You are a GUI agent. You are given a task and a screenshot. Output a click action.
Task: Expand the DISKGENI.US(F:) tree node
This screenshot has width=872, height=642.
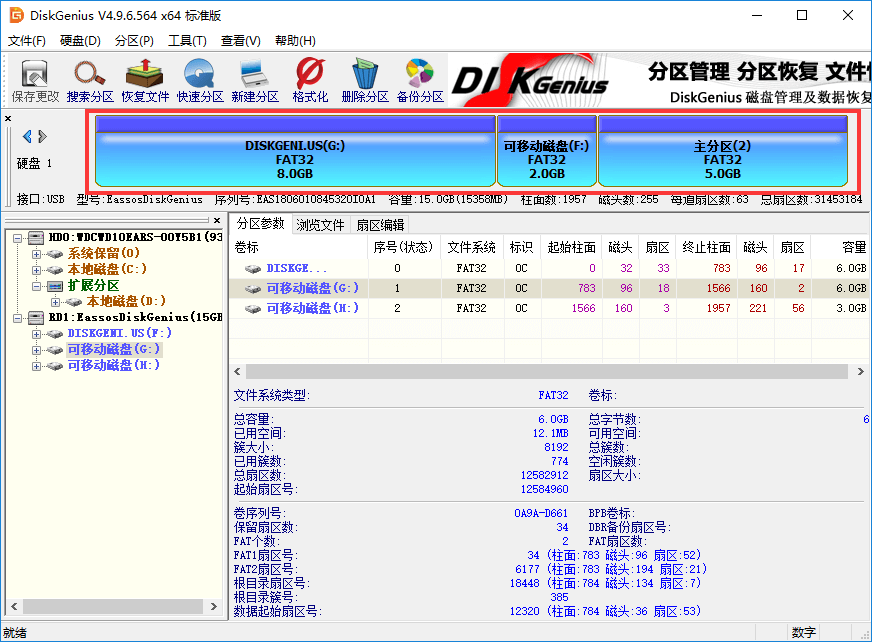pos(37,334)
